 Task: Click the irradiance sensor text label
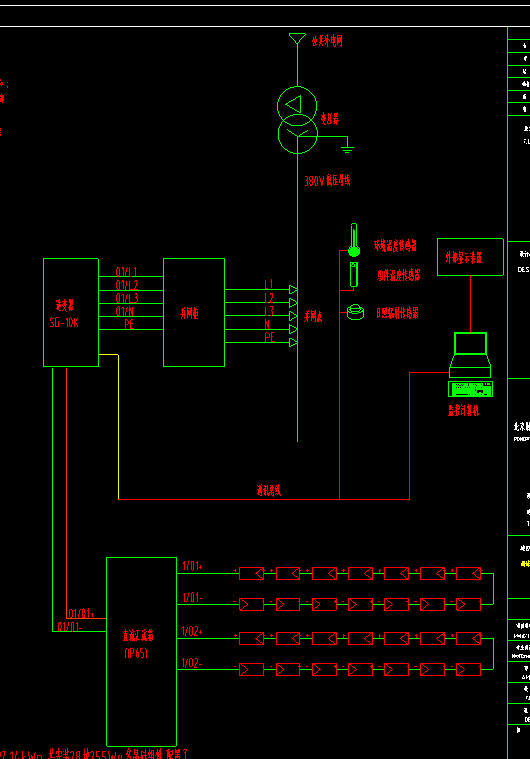(397, 313)
